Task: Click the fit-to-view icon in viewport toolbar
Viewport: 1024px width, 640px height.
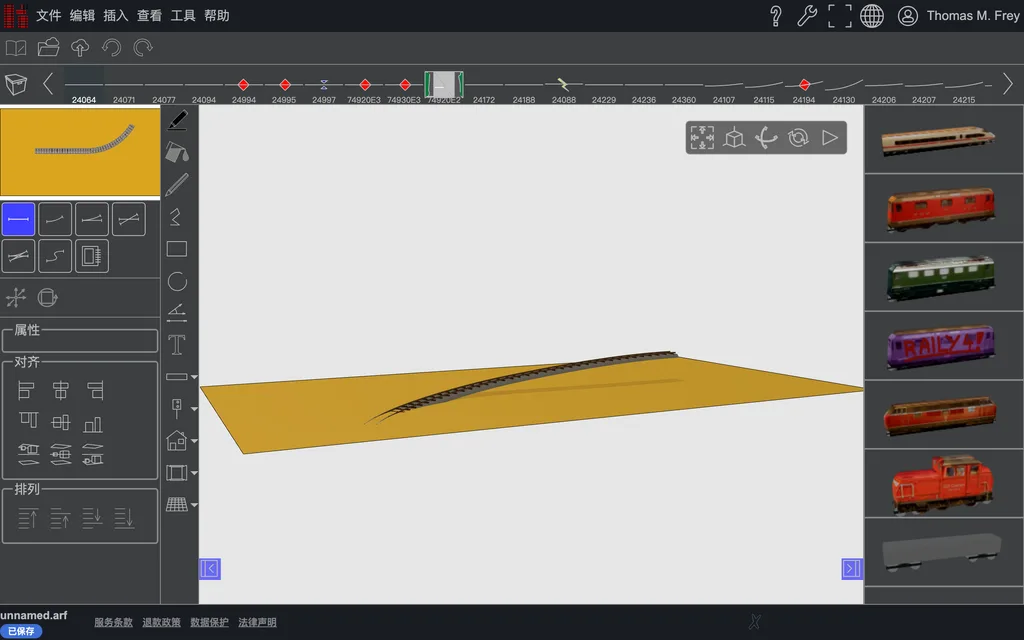Action: [x=702, y=138]
